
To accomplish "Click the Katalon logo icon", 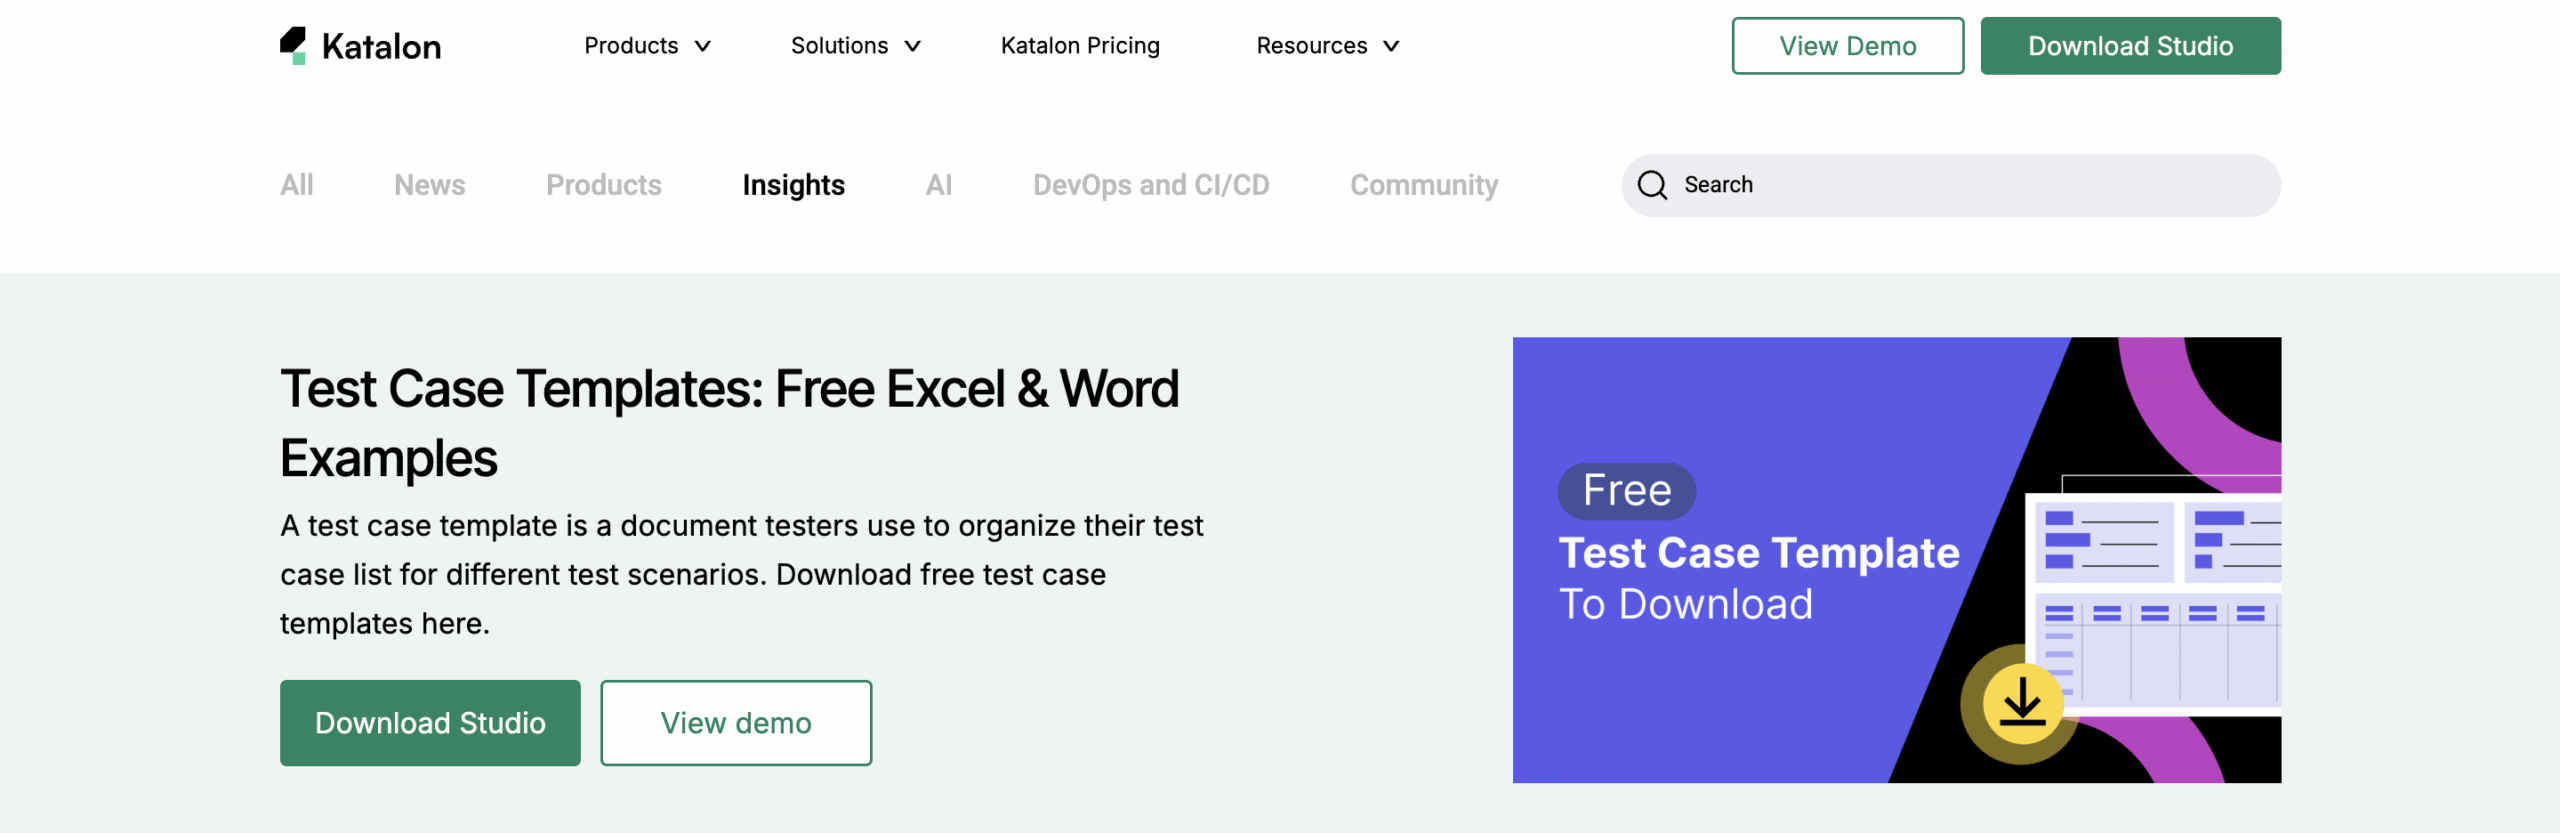I will tap(293, 46).
